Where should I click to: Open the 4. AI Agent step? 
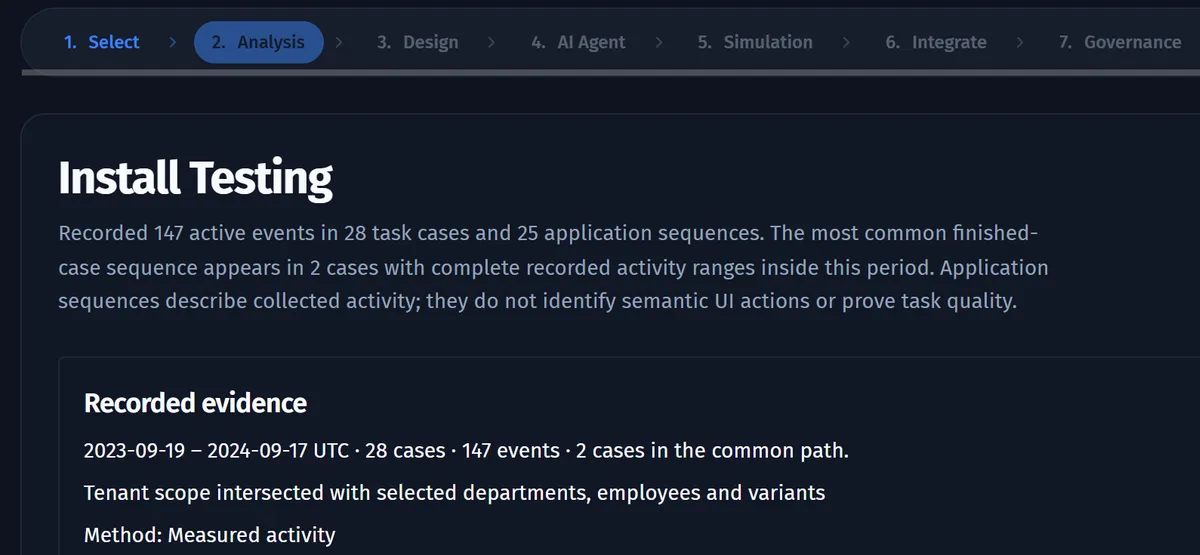click(x=578, y=42)
